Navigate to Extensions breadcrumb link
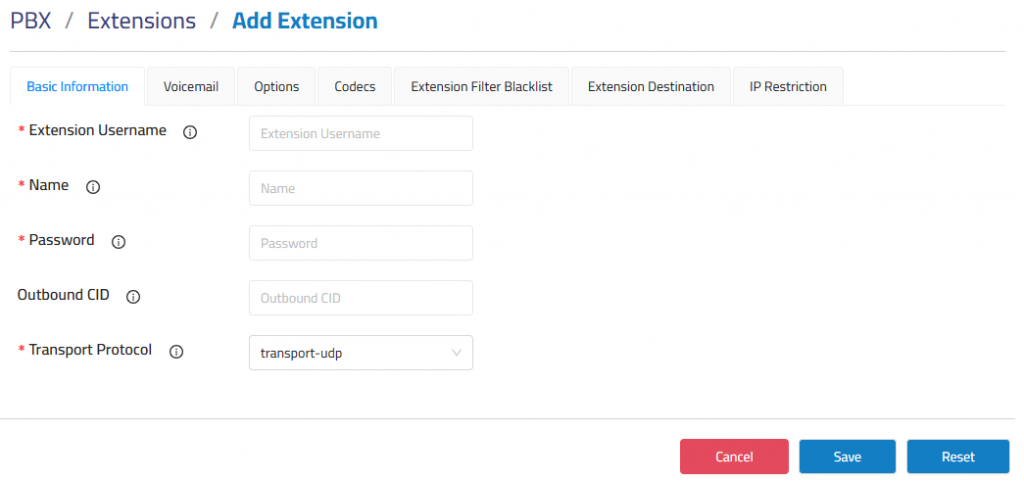Image resolution: width=1024 pixels, height=482 pixels. pyautogui.click(x=142, y=21)
